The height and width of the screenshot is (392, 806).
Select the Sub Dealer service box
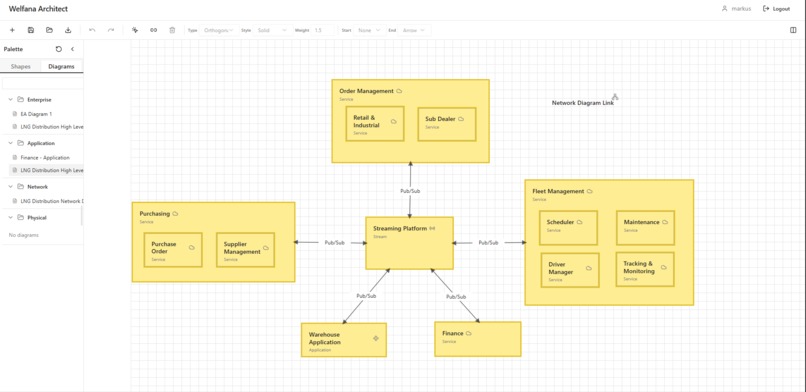pyautogui.click(x=447, y=124)
